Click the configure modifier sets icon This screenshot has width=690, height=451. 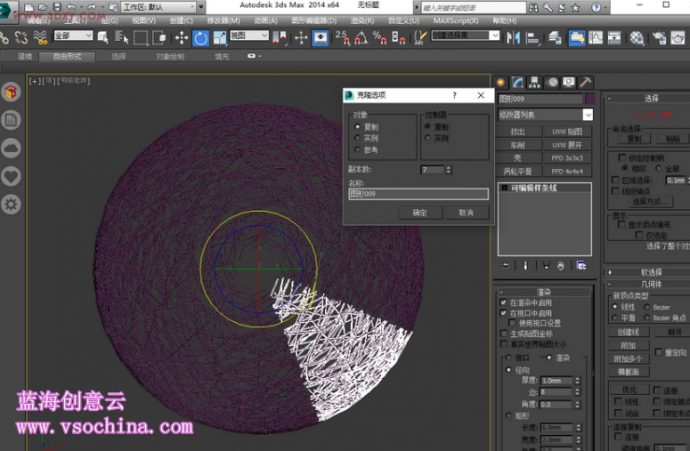tap(581, 265)
